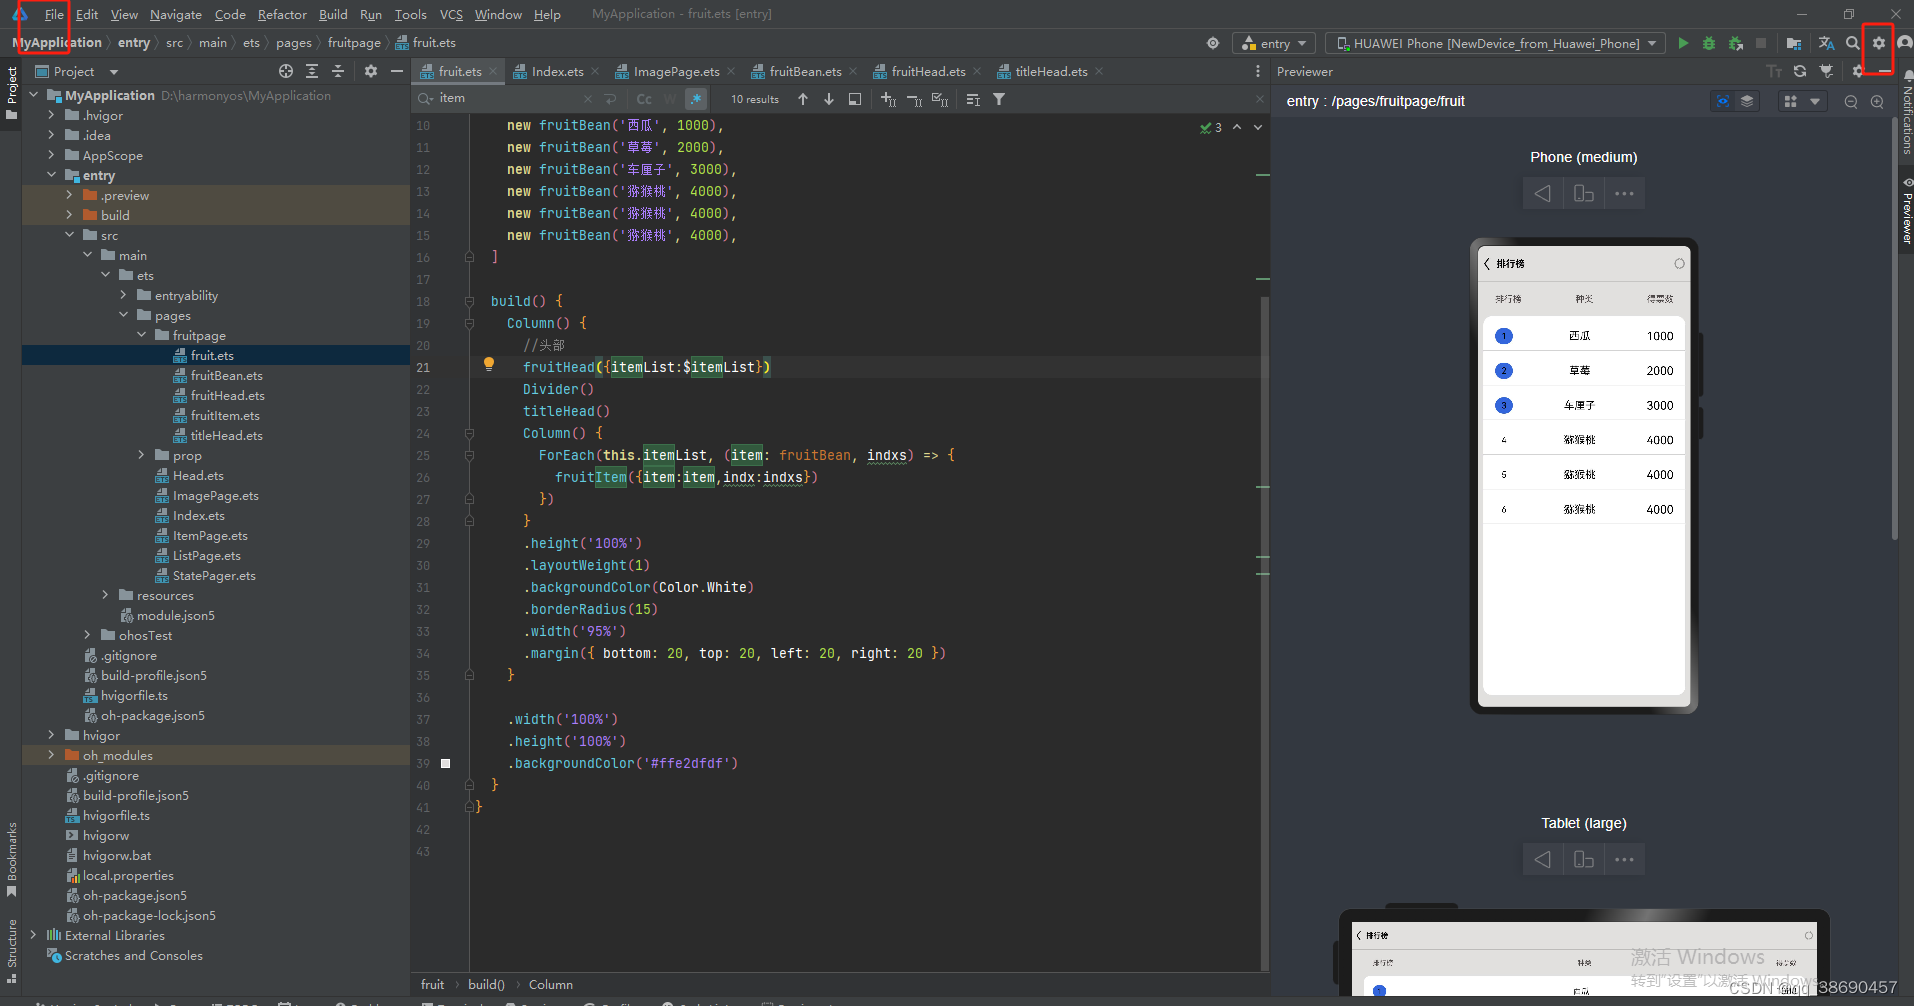Run the entry app with green play button
The image size is (1914, 1006).
click(1683, 43)
